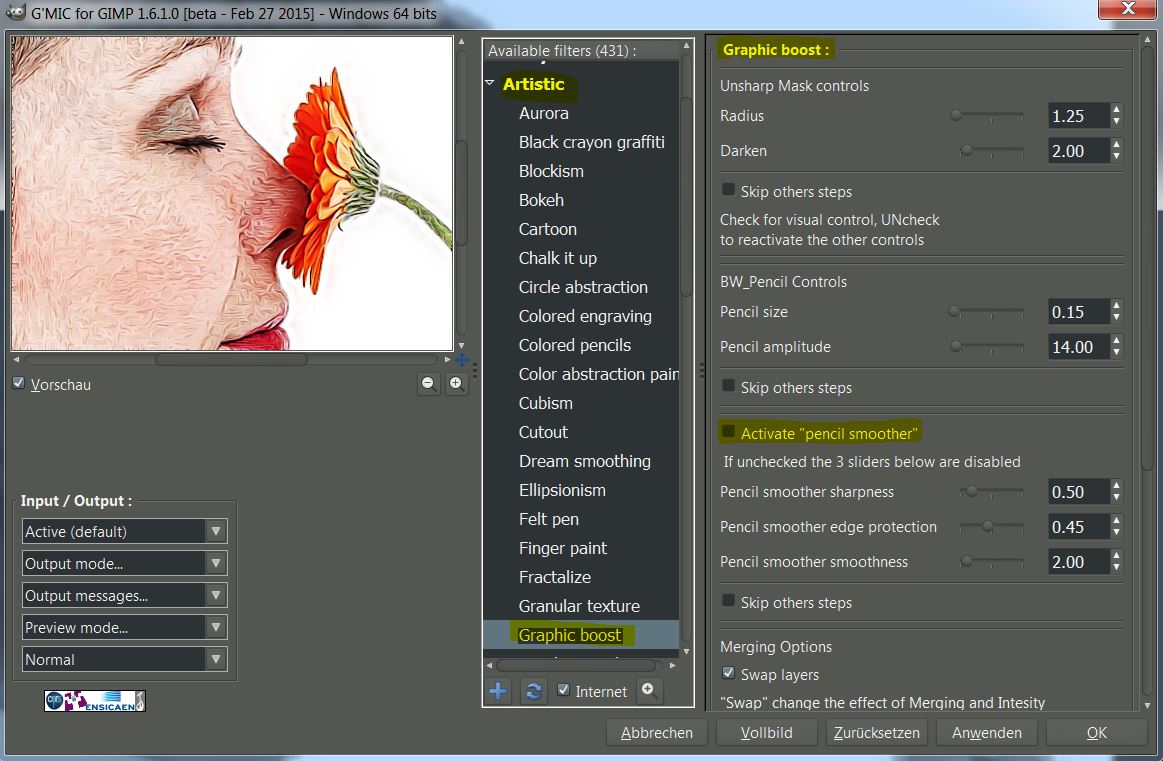The height and width of the screenshot is (761, 1163).
Task: Toggle the Vorschau preview checkbox
Action: pos(18,384)
